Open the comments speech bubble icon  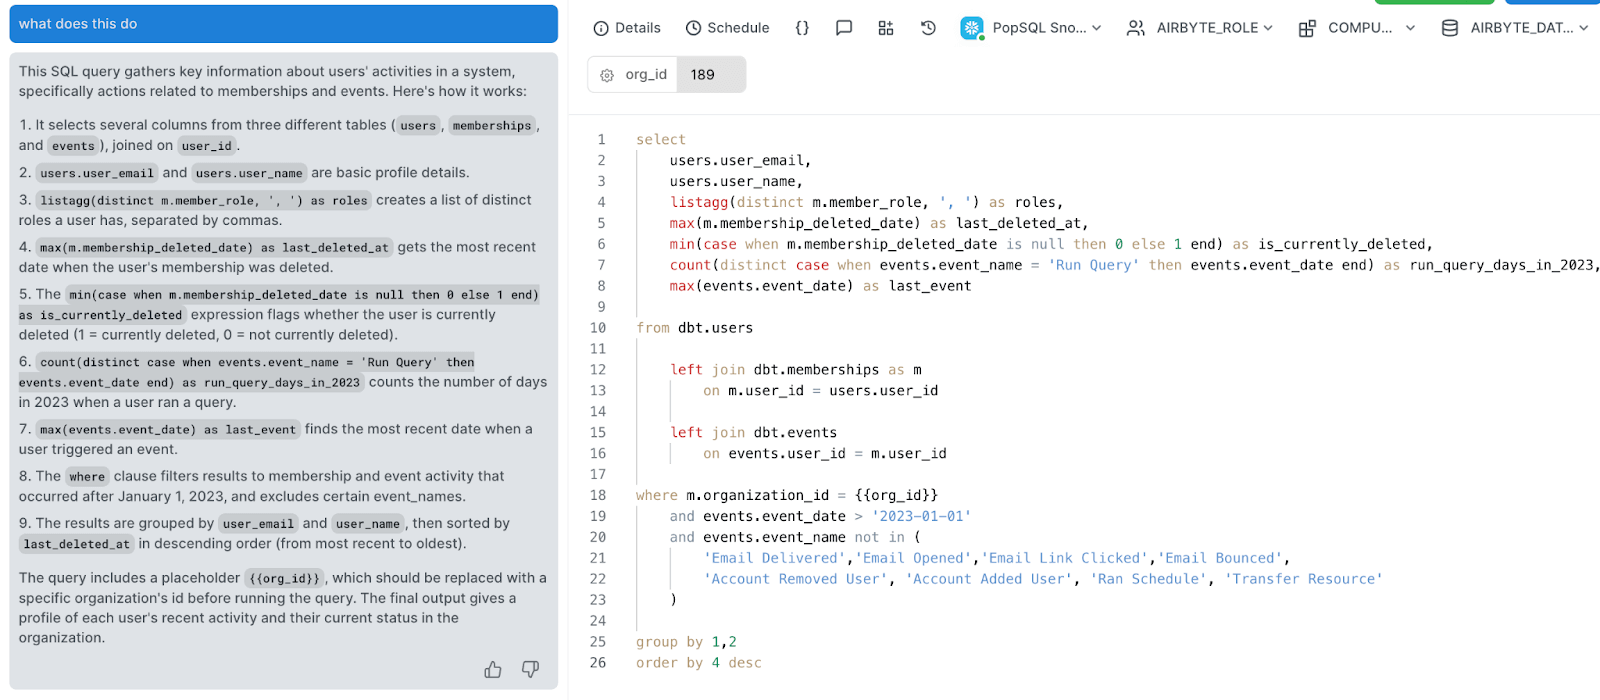coord(844,28)
